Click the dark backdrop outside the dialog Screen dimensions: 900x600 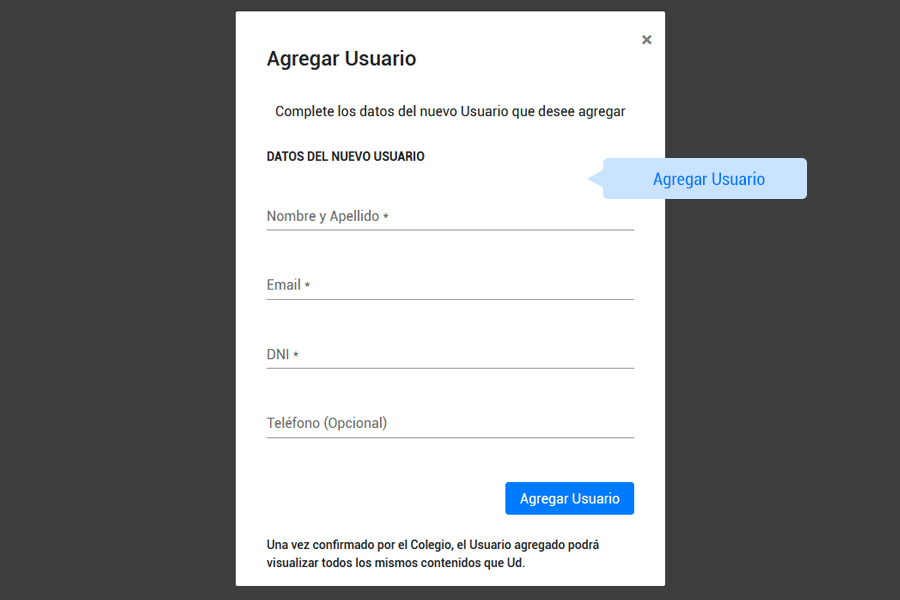(110, 300)
